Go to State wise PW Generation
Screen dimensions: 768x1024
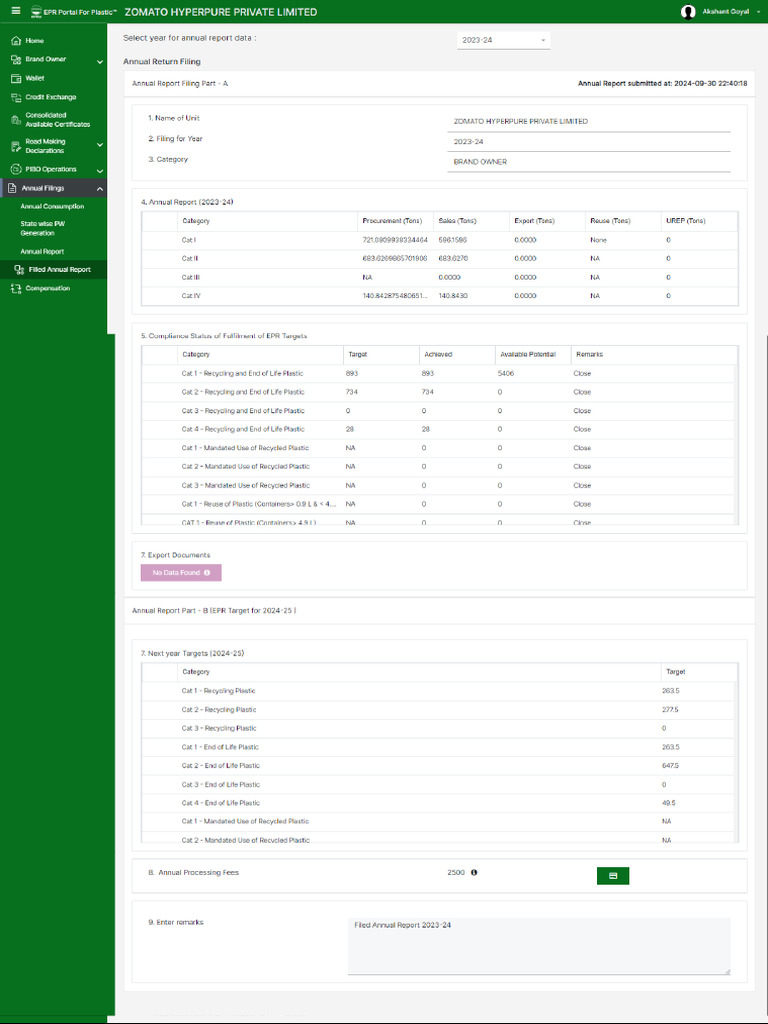(x=43, y=228)
